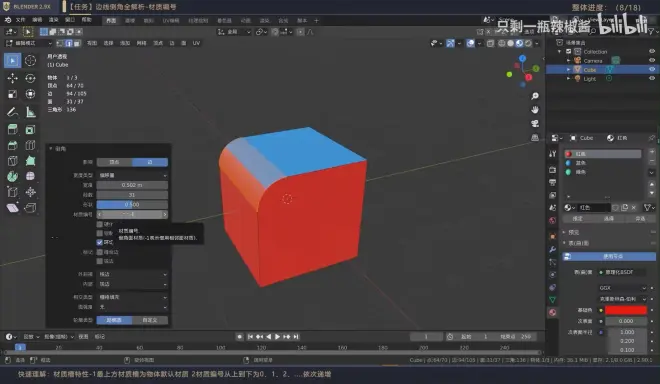Viewport: 660px width, 384px height.
Task: Pick the Measure ruler tool
Action: click(x=30, y=112)
